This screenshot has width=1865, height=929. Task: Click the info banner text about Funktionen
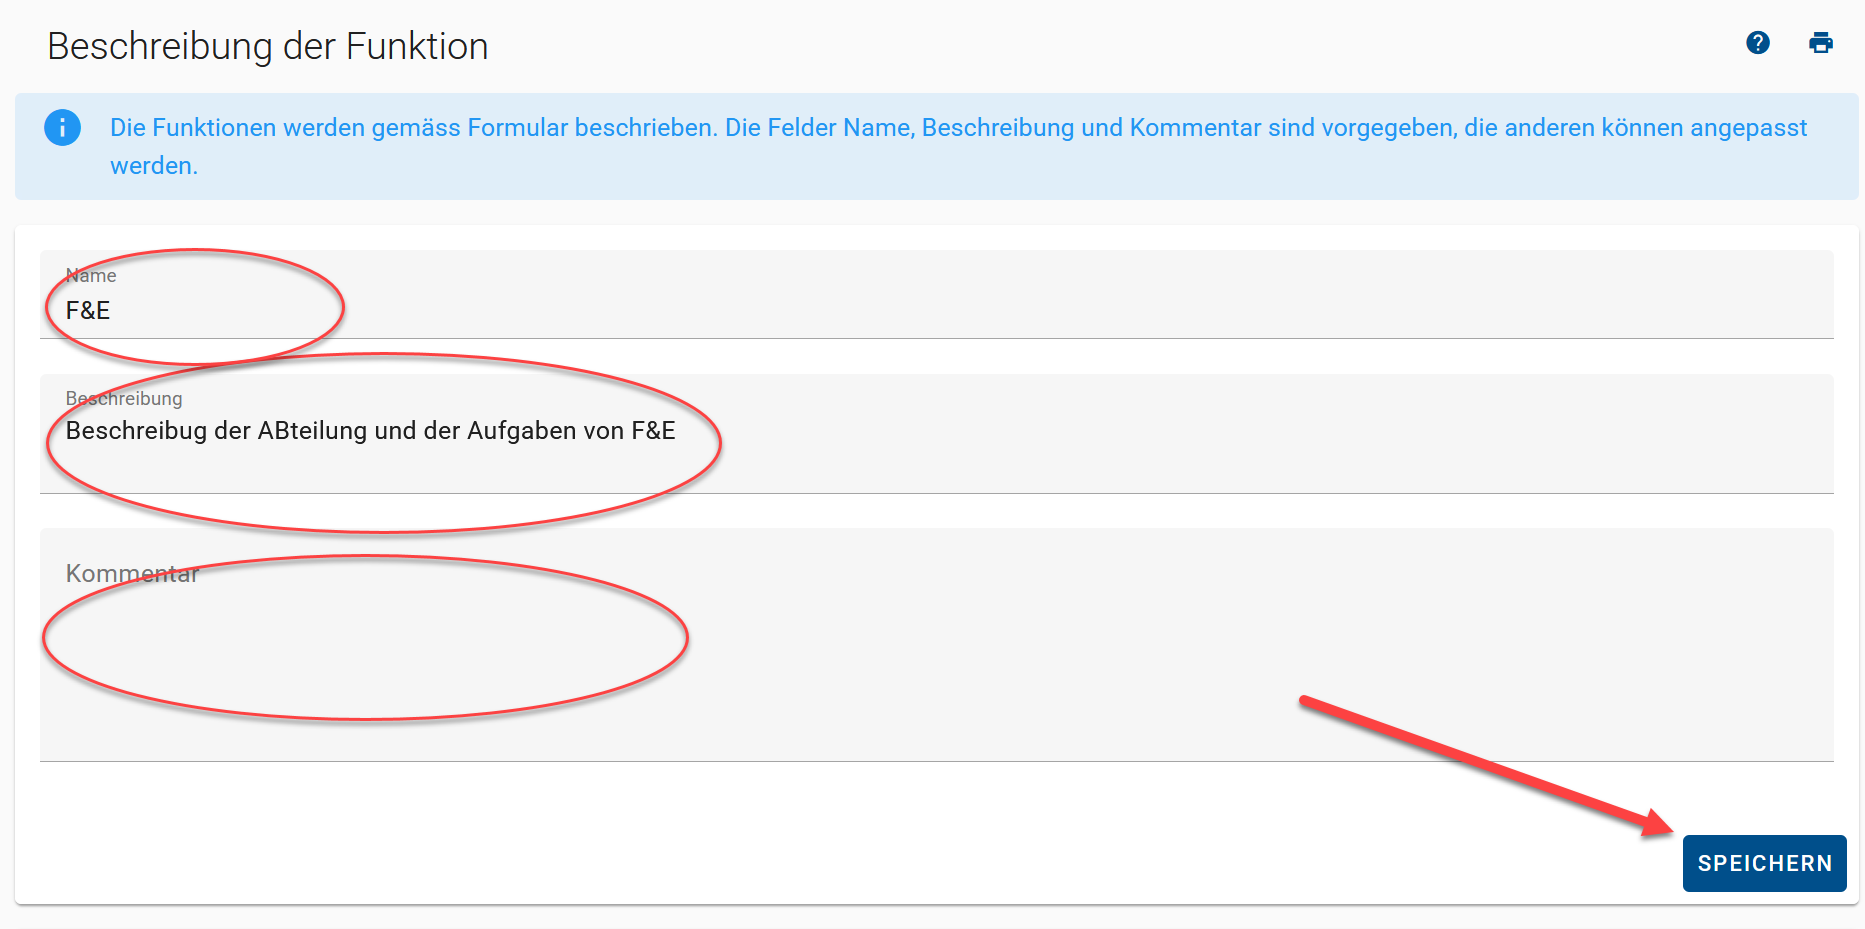[958, 146]
